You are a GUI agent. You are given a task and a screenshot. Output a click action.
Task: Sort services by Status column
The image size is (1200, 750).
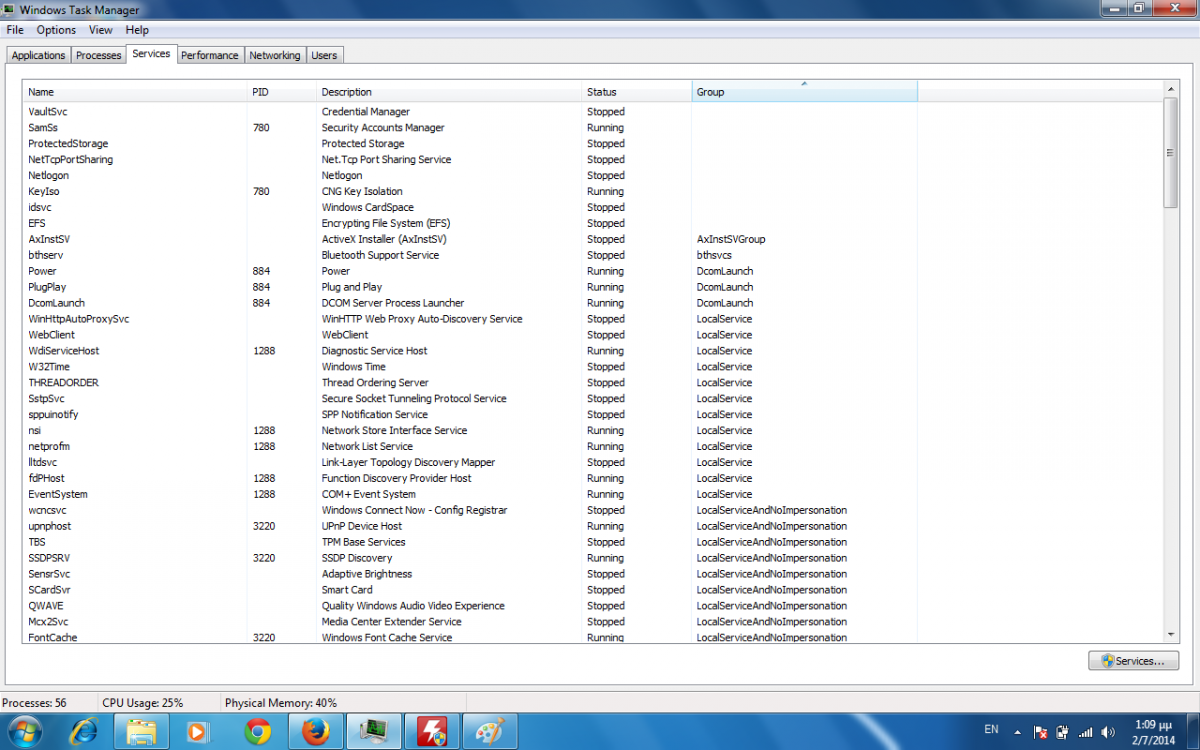click(636, 92)
